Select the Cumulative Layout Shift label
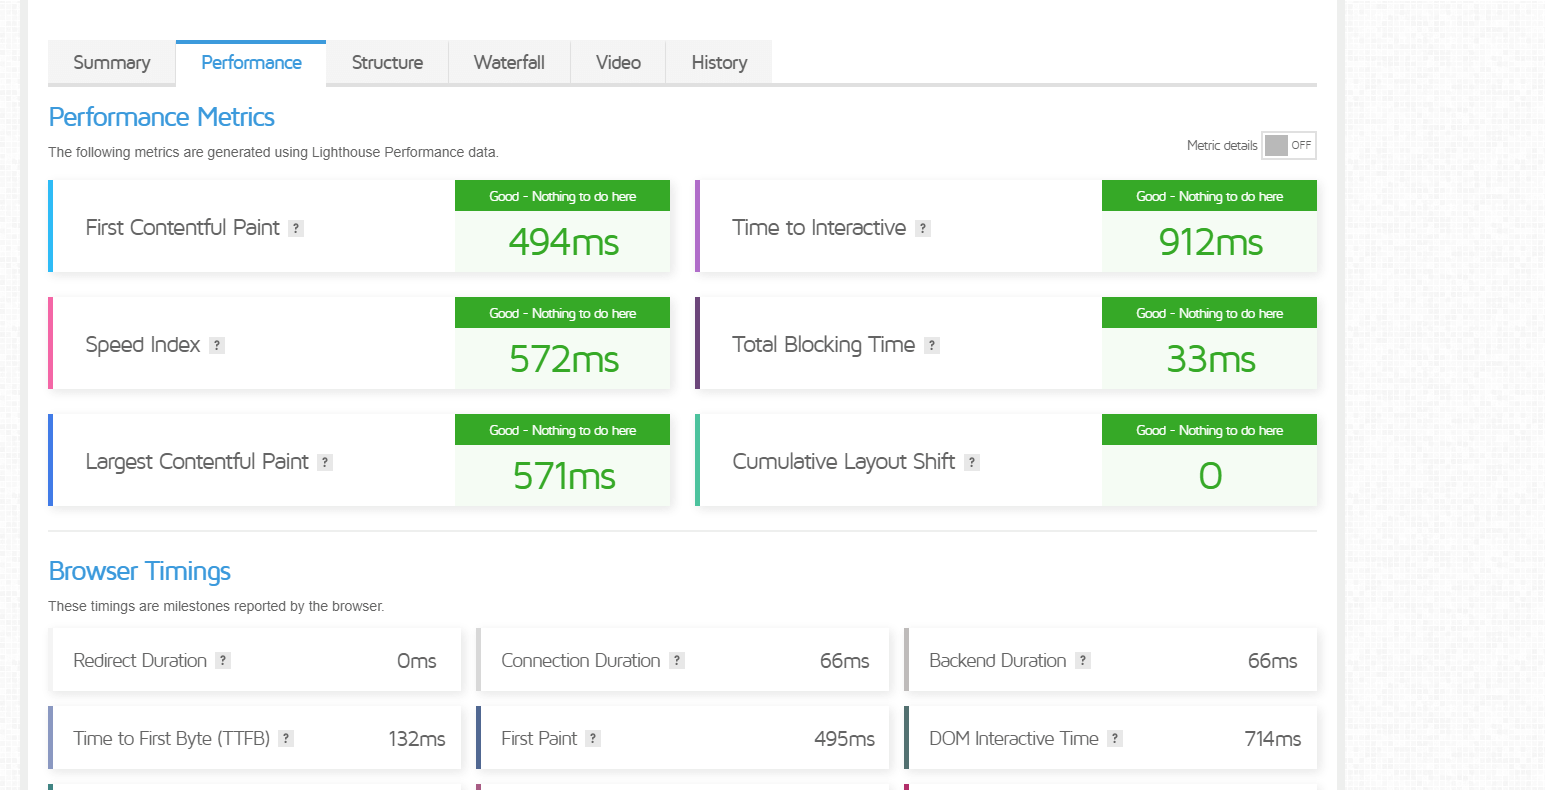 pyautogui.click(x=844, y=462)
